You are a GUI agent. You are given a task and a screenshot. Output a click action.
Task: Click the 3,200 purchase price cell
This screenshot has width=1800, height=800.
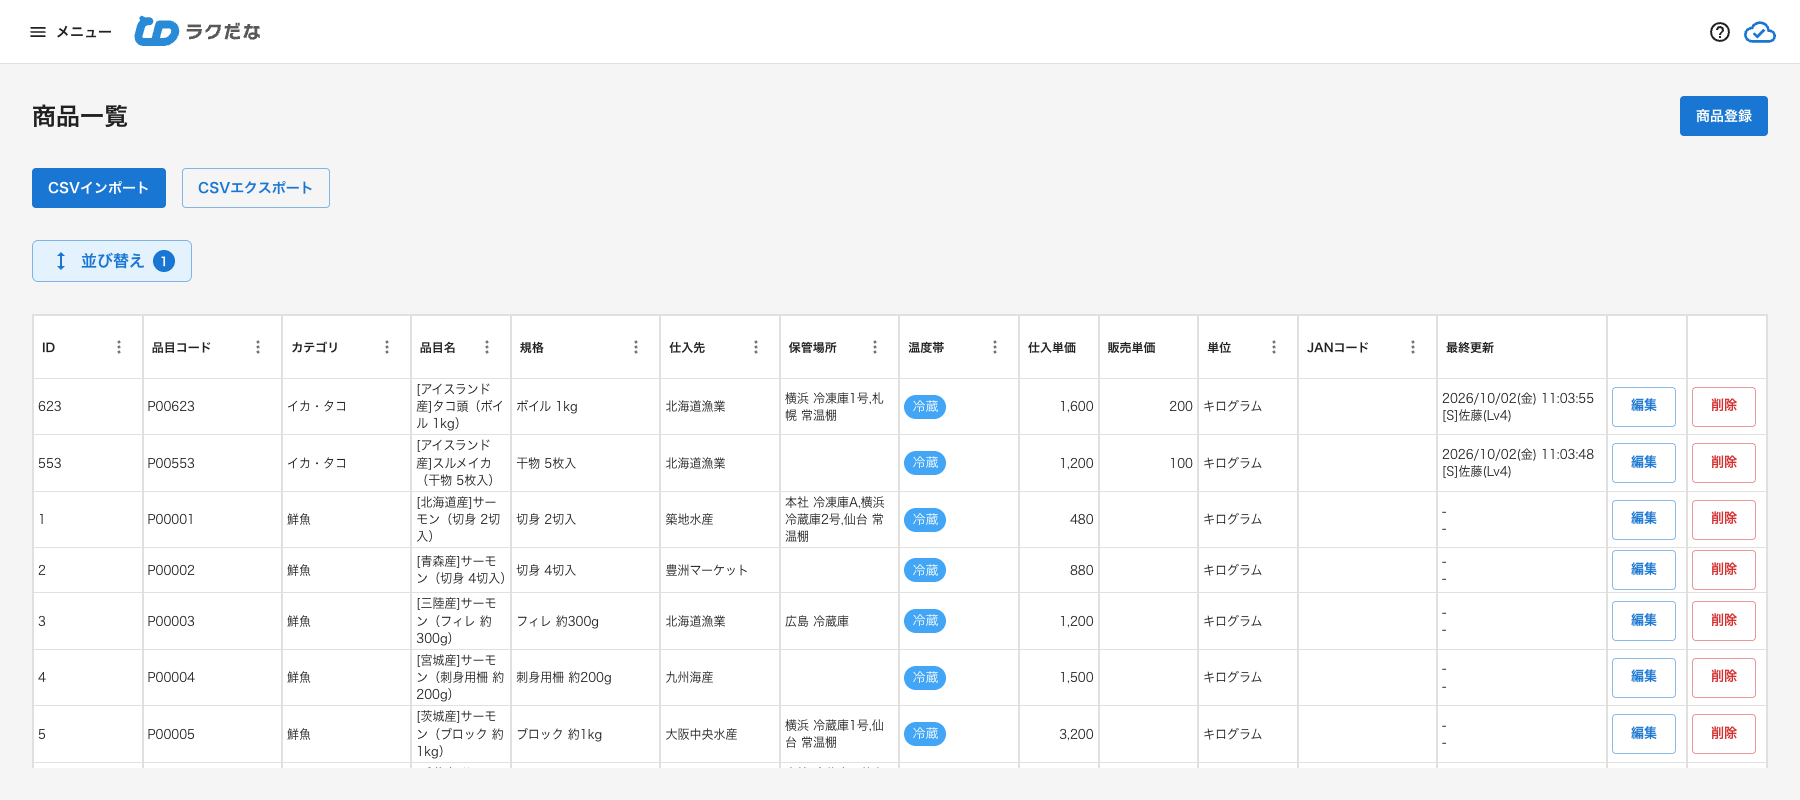point(1059,734)
